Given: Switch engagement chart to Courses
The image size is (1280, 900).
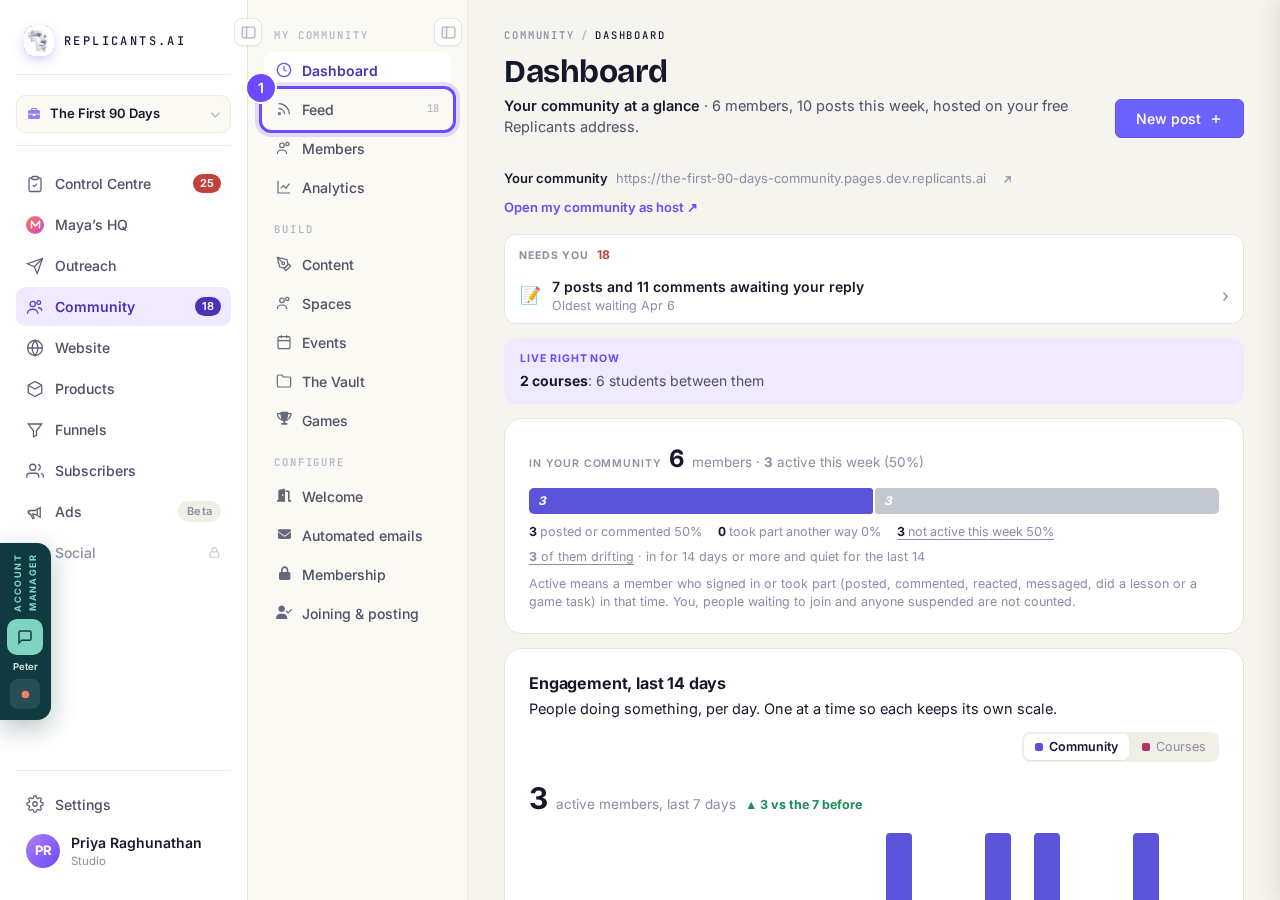Looking at the screenshot, I should point(1174,747).
